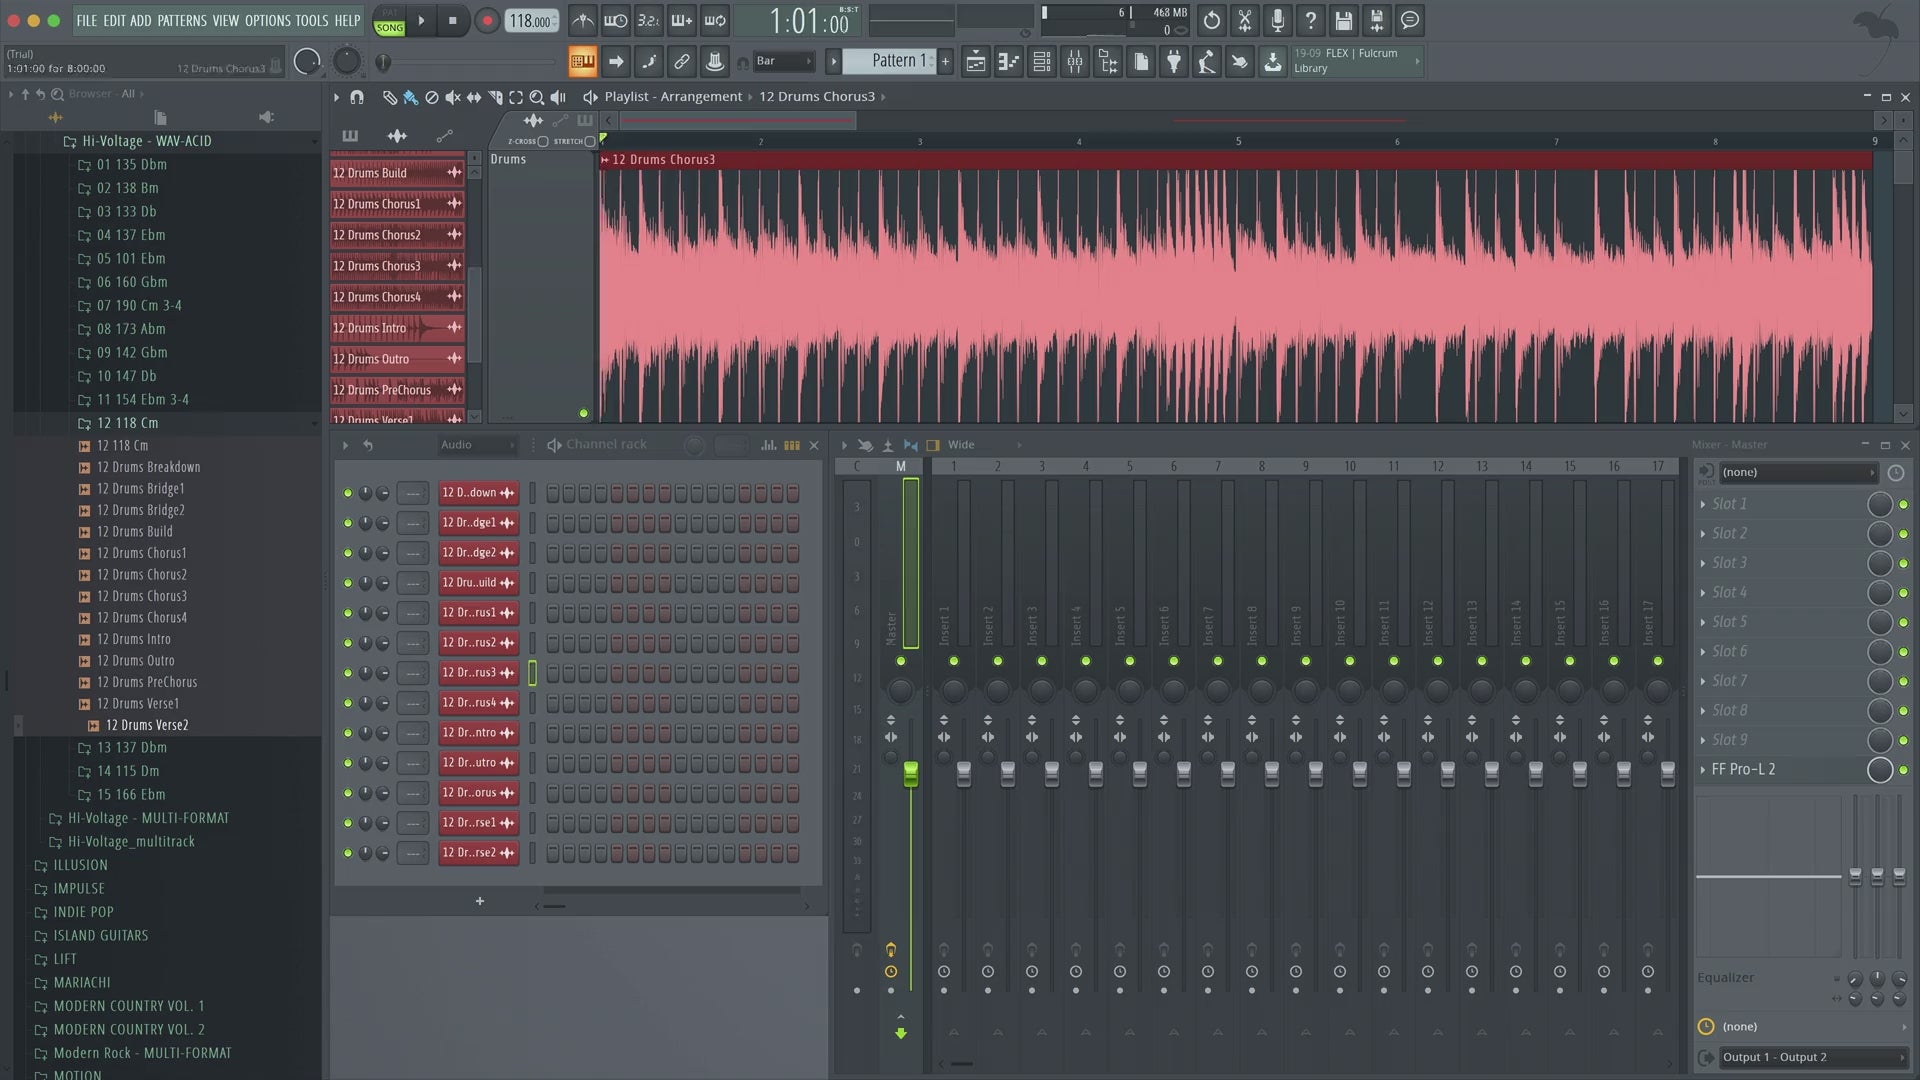Toggle the snap magnet icon in the playlist
The image size is (1920, 1080).
click(357, 98)
